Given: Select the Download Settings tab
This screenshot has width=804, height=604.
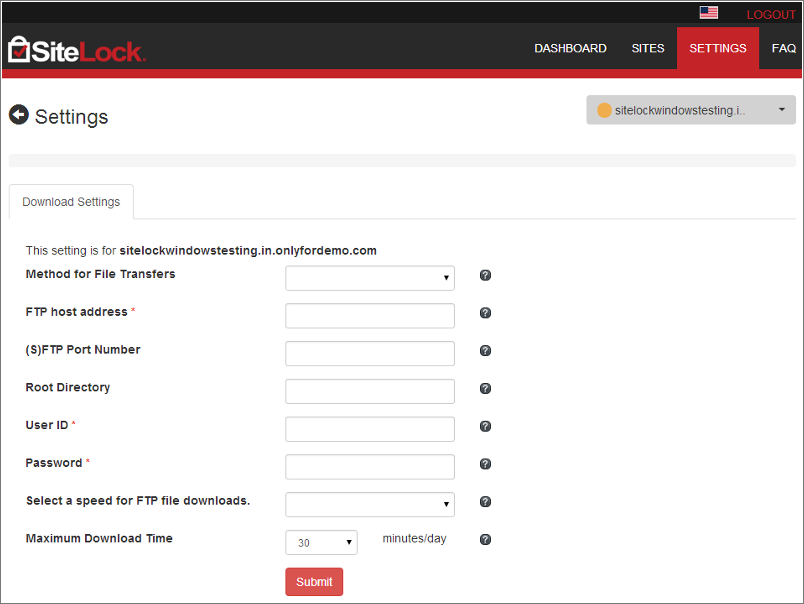Looking at the screenshot, I should 70,201.
